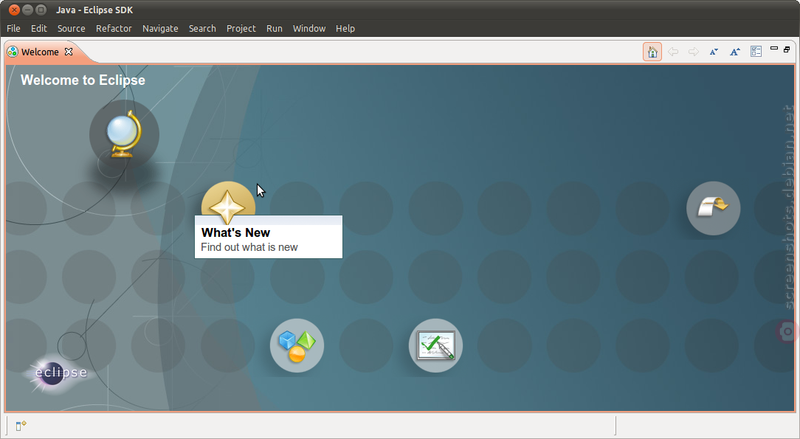Open the Overview globe icon

point(124,135)
